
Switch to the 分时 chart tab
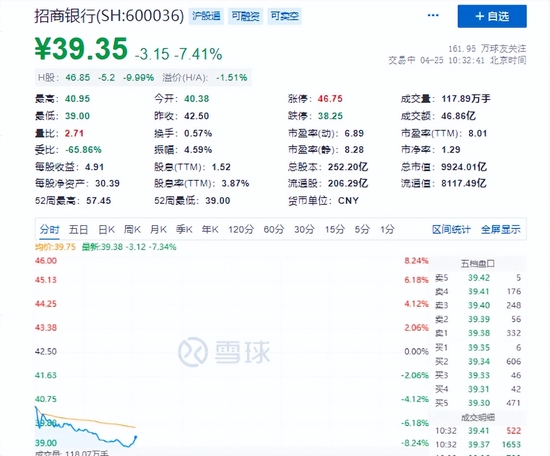(49, 230)
